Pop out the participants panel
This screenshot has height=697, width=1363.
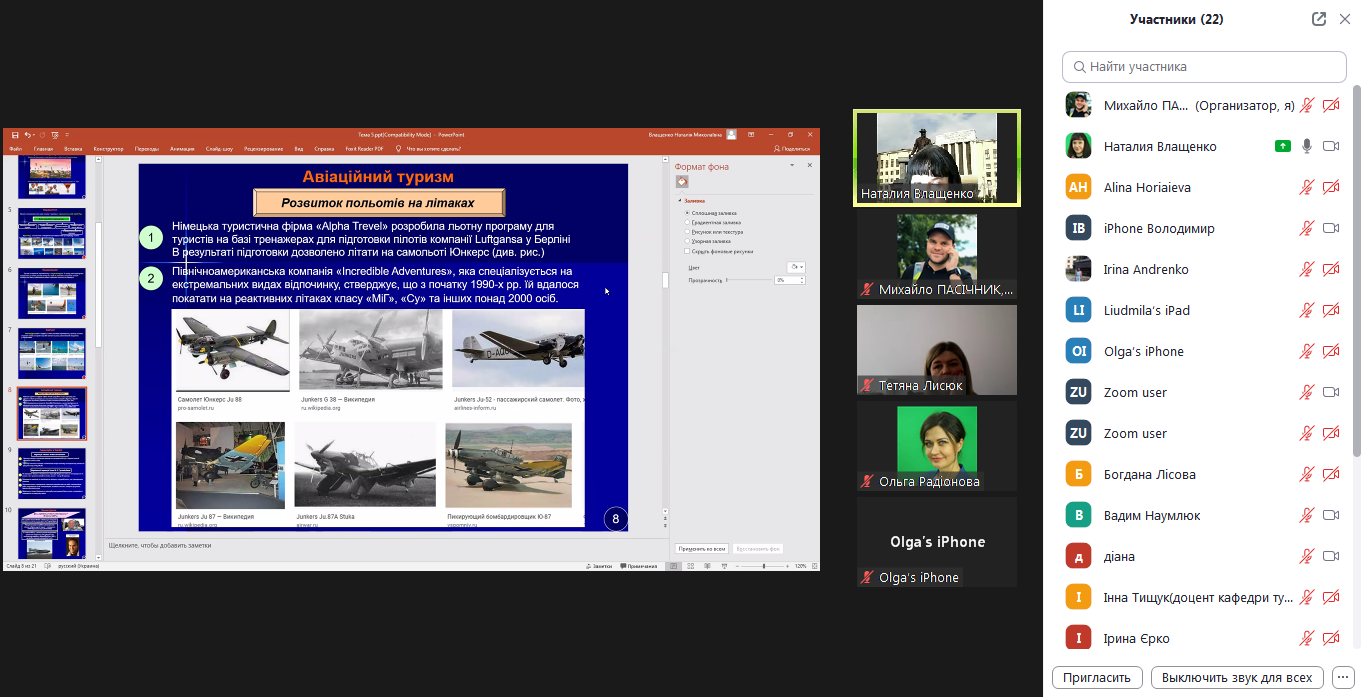tap(1319, 19)
